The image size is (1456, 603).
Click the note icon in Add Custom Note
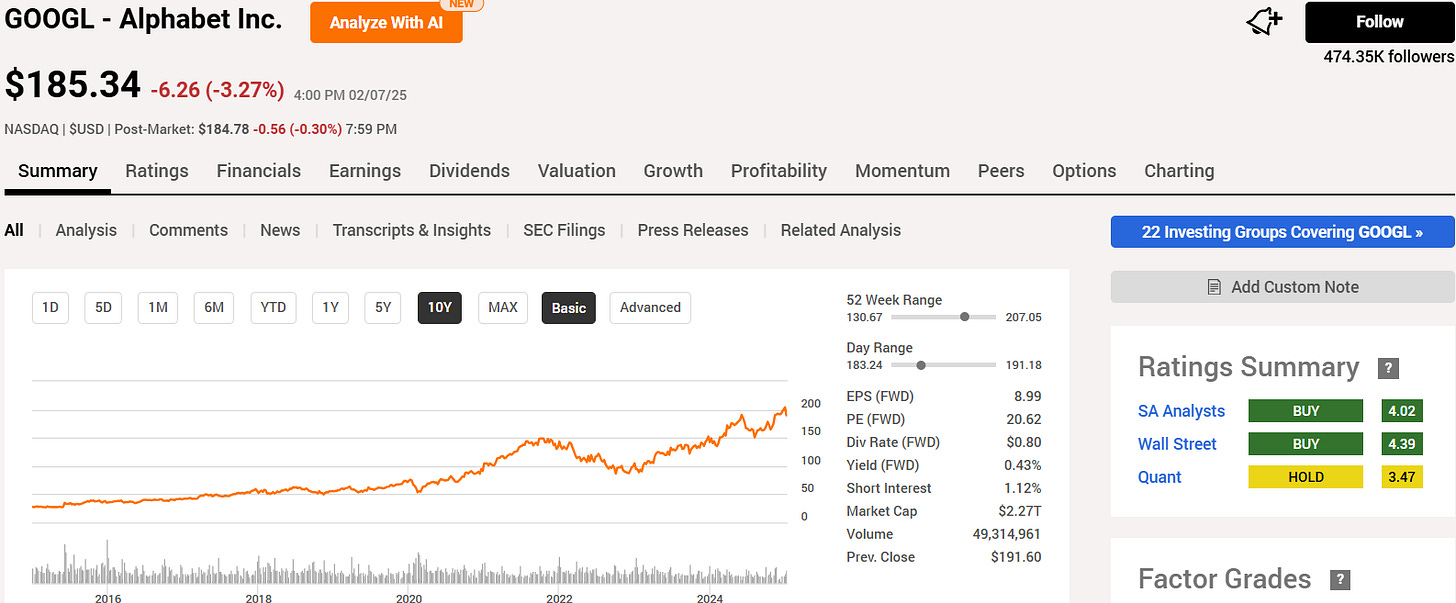(x=1214, y=287)
